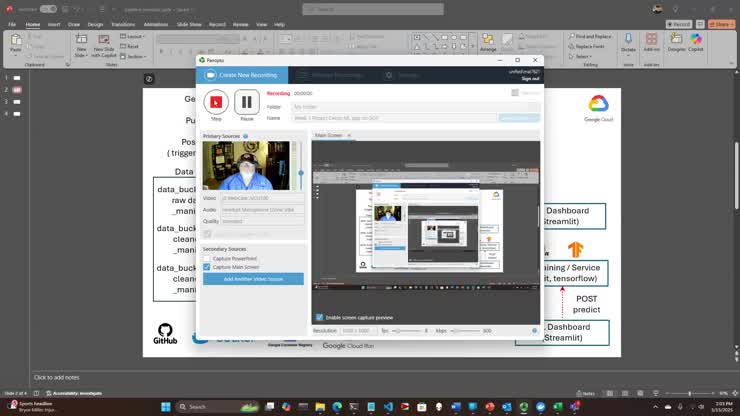The height and width of the screenshot is (416, 740).
Task: Click the webcam preview thumbnail
Action: [x=246, y=166]
